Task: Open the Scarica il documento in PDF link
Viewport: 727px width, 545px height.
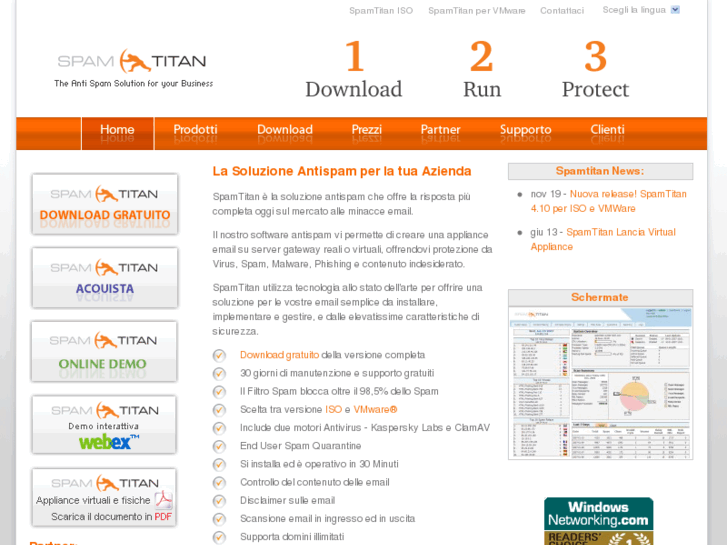Action: coord(111,517)
